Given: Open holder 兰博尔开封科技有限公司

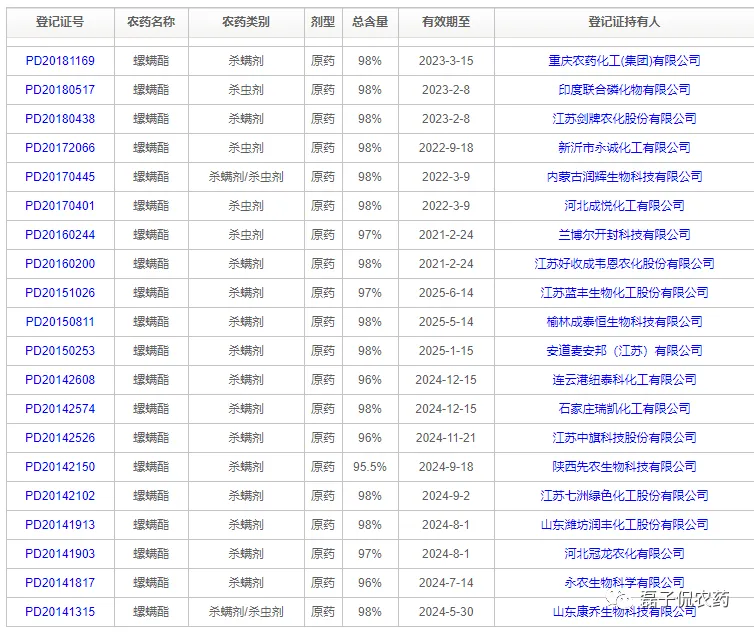Looking at the screenshot, I should tap(624, 235).
